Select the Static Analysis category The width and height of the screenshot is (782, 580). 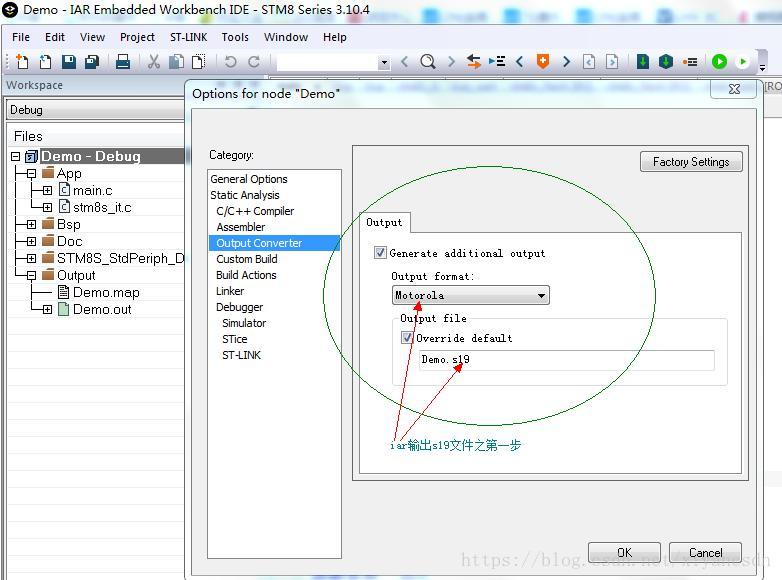[x=244, y=195]
